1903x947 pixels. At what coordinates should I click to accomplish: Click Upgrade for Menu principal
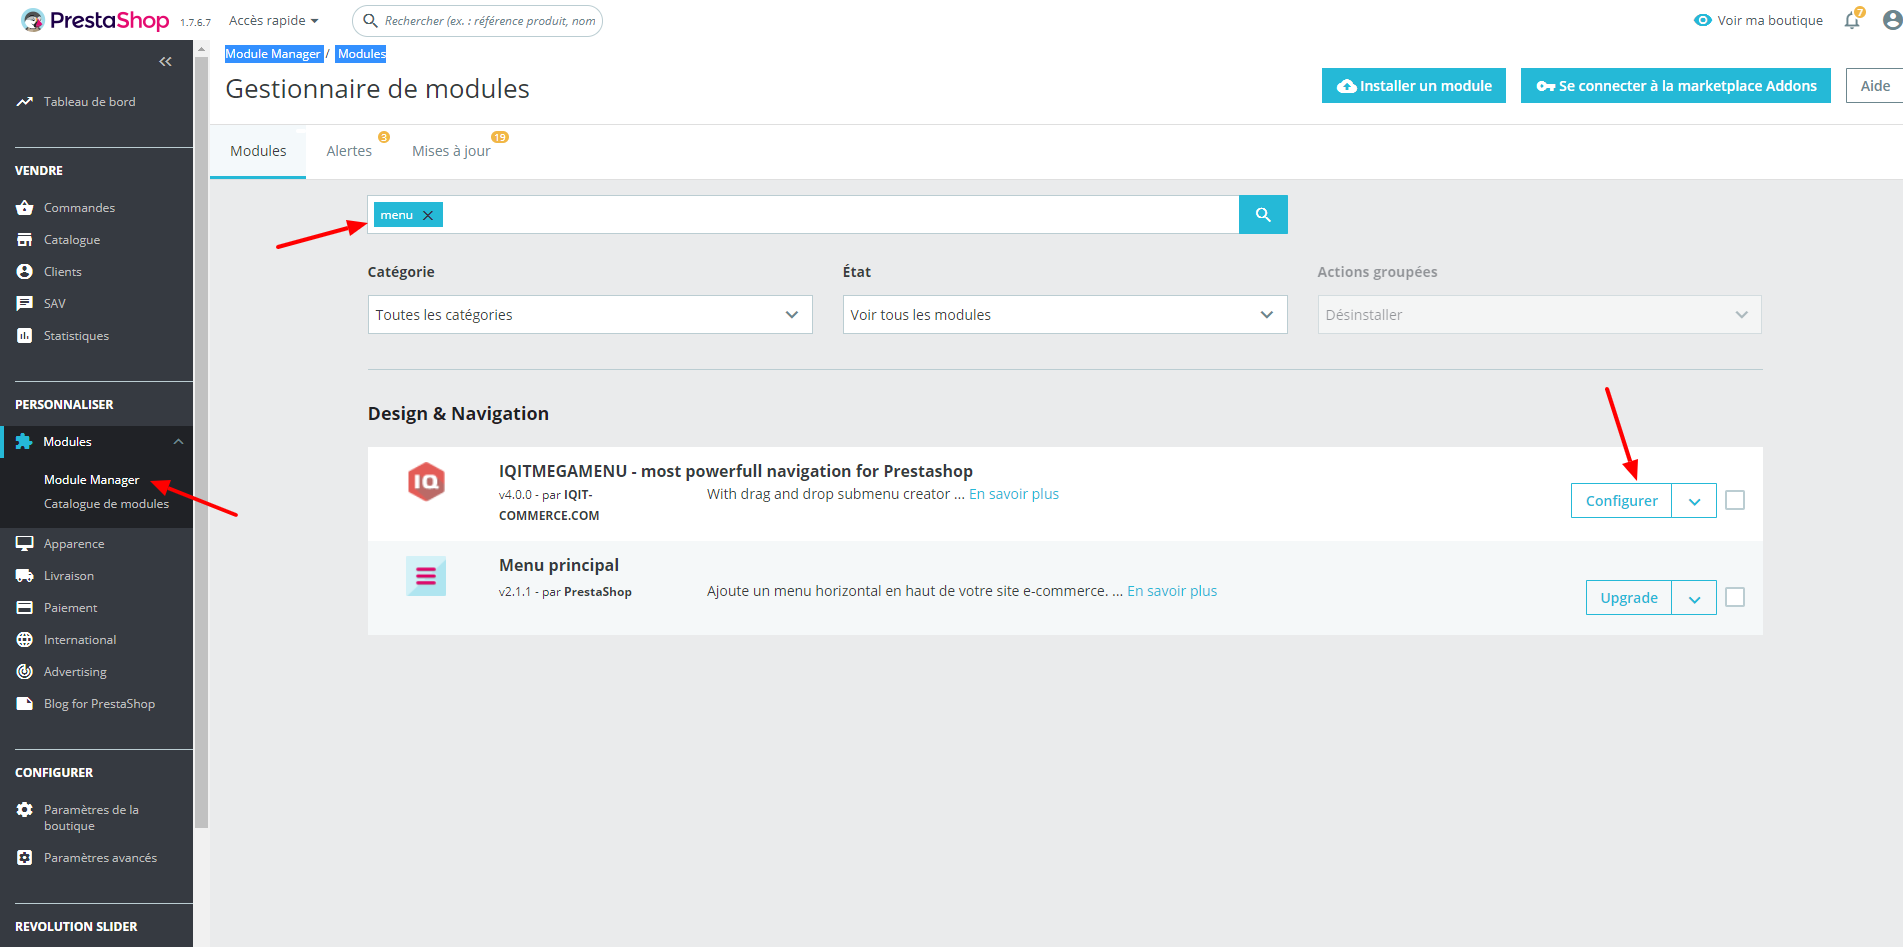coord(1629,598)
